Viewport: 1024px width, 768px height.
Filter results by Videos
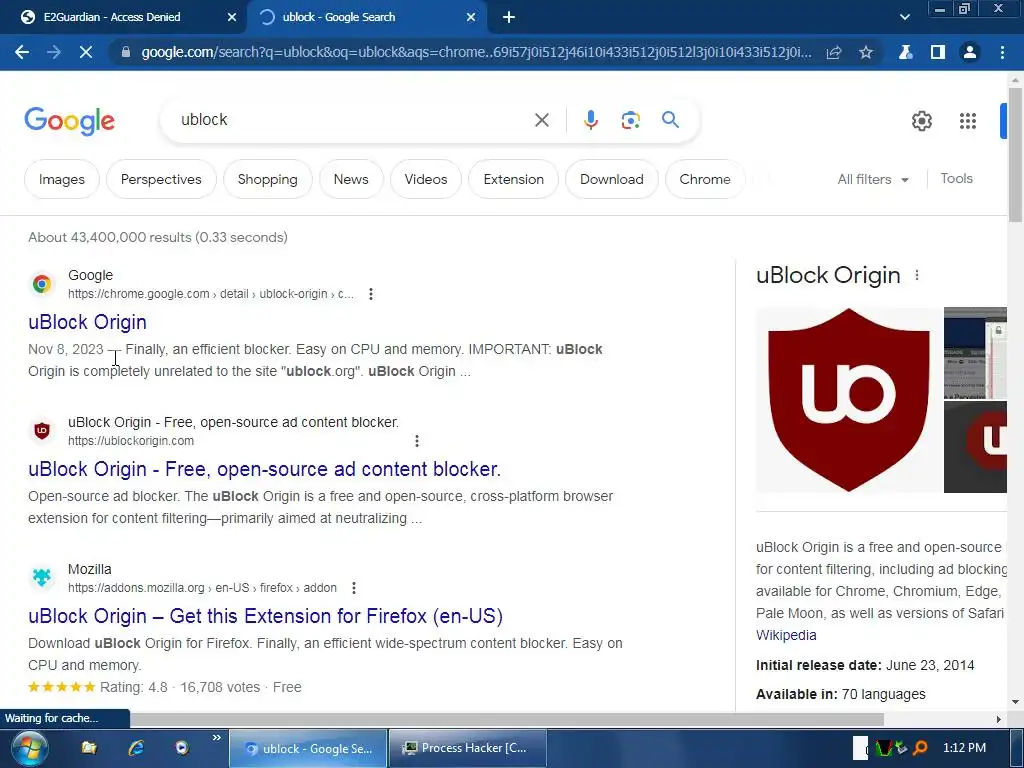click(x=426, y=179)
